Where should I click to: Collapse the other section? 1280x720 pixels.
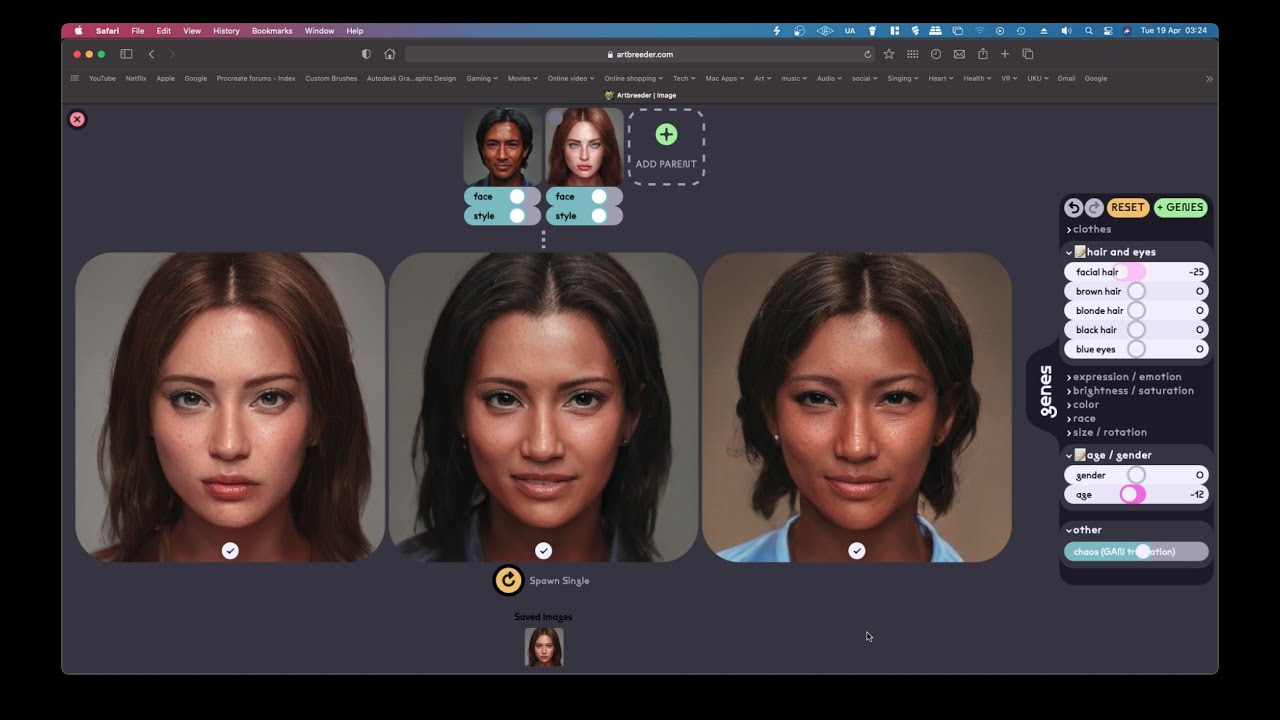1084,530
